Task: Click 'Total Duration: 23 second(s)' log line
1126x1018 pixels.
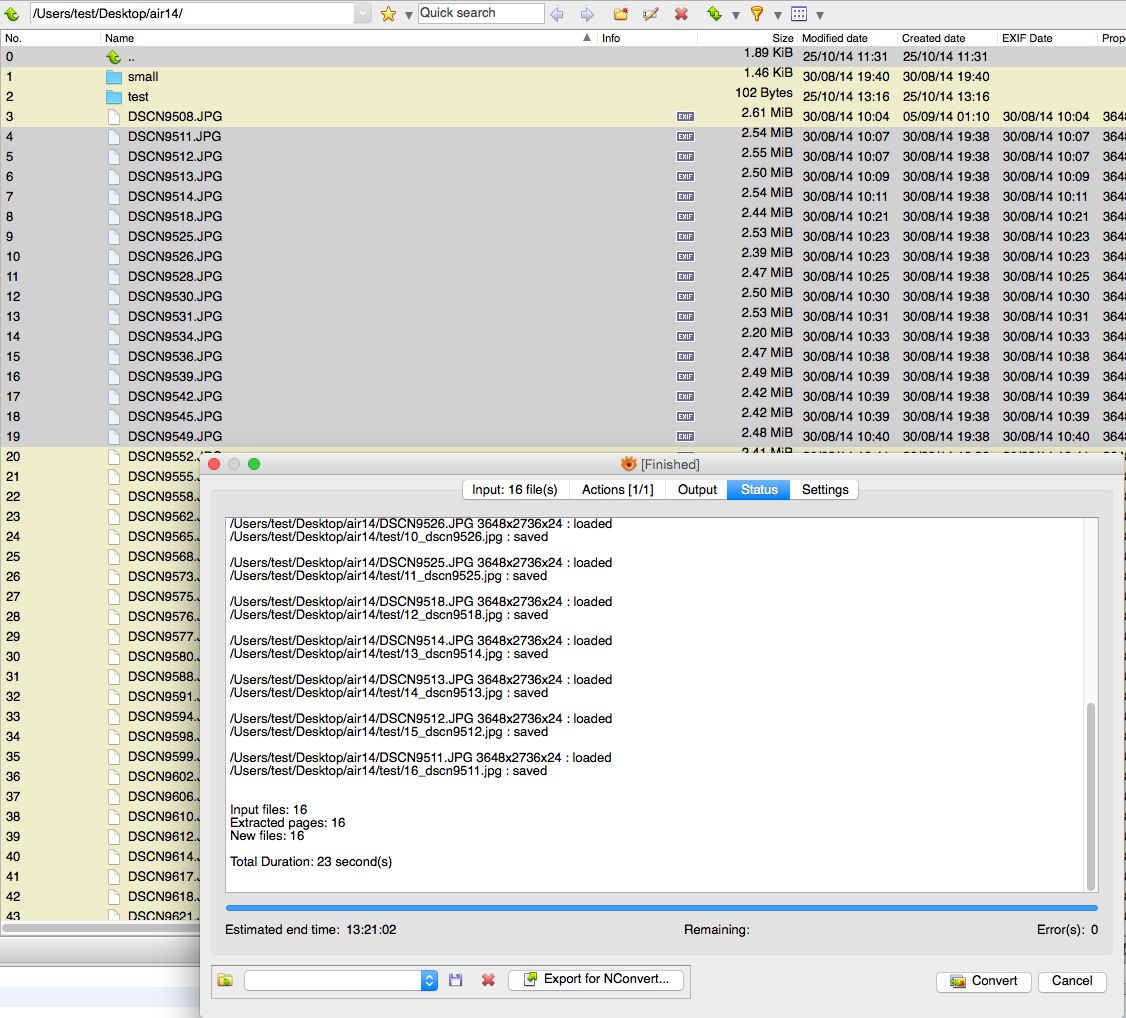Action: pos(311,861)
